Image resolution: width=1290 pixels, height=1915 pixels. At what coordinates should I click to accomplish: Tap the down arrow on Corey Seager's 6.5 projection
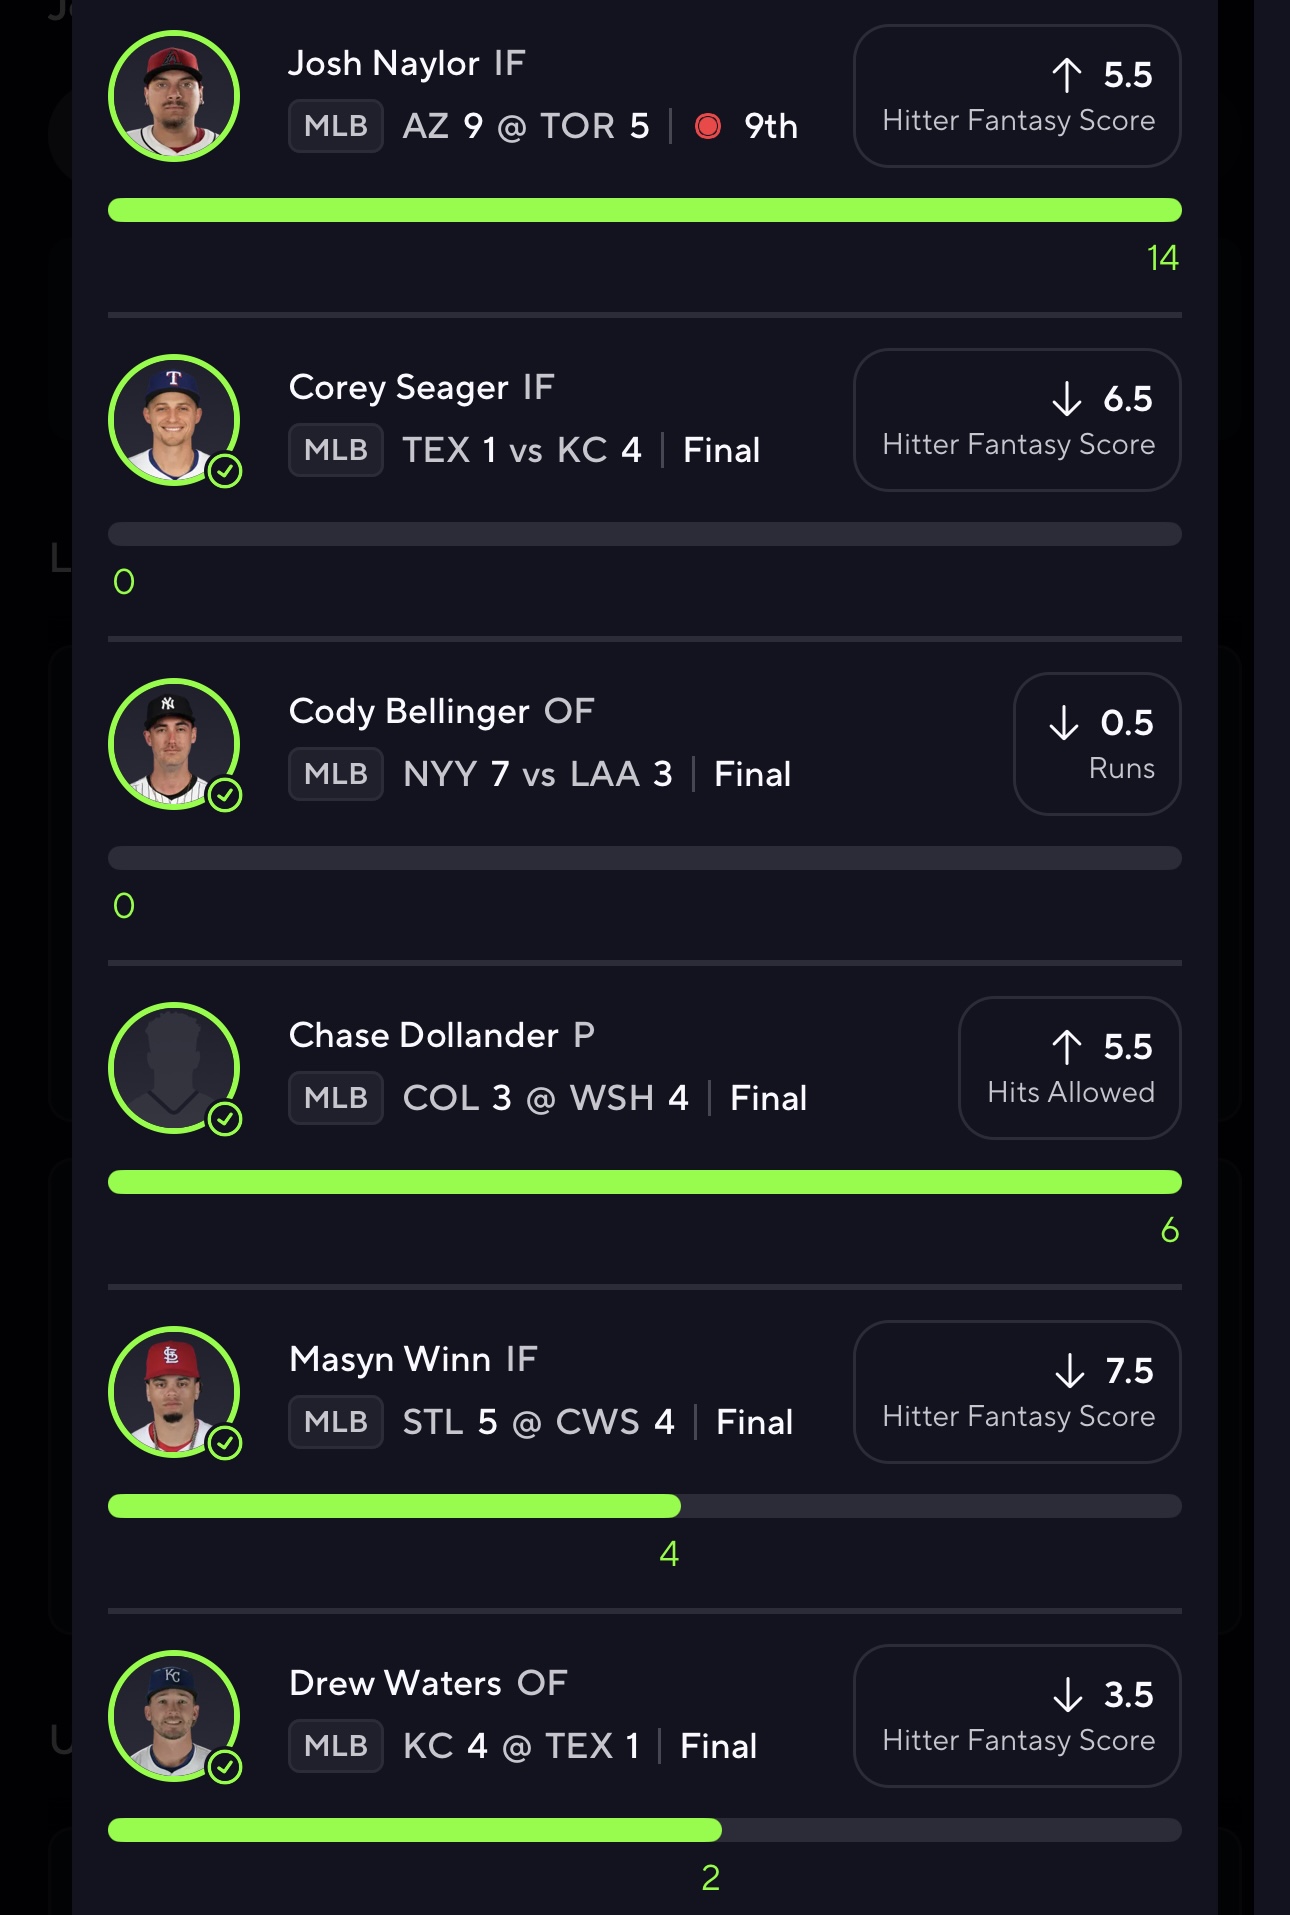pyautogui.click(x=1066, y=399)
